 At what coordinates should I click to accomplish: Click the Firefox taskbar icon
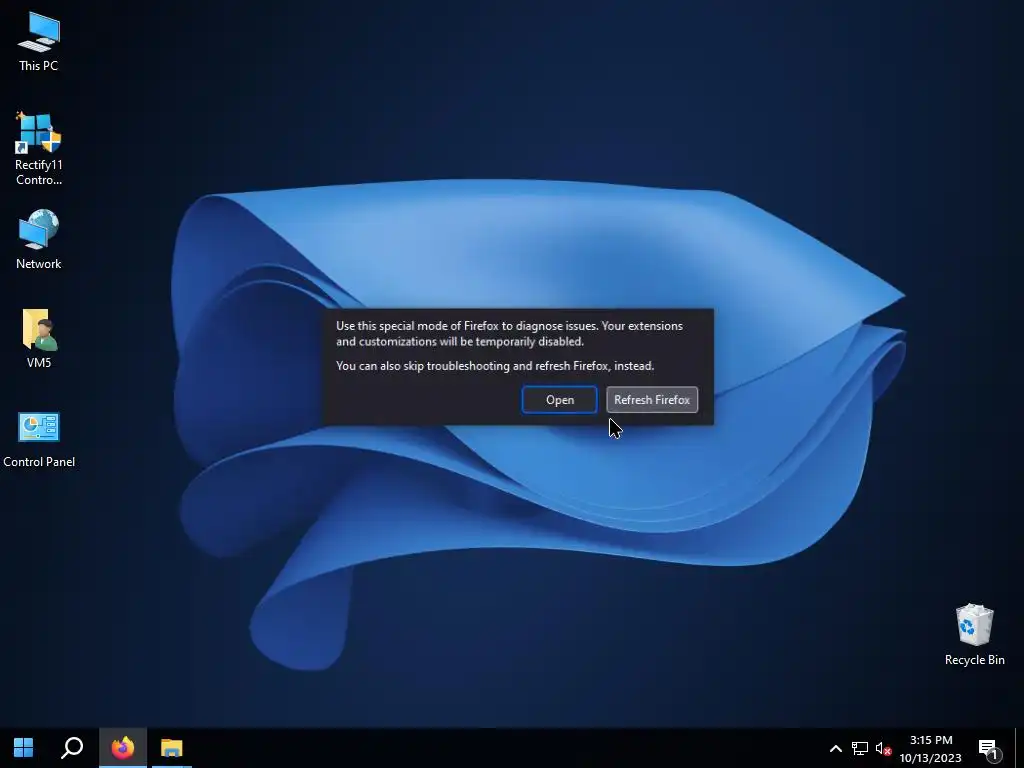123,748
